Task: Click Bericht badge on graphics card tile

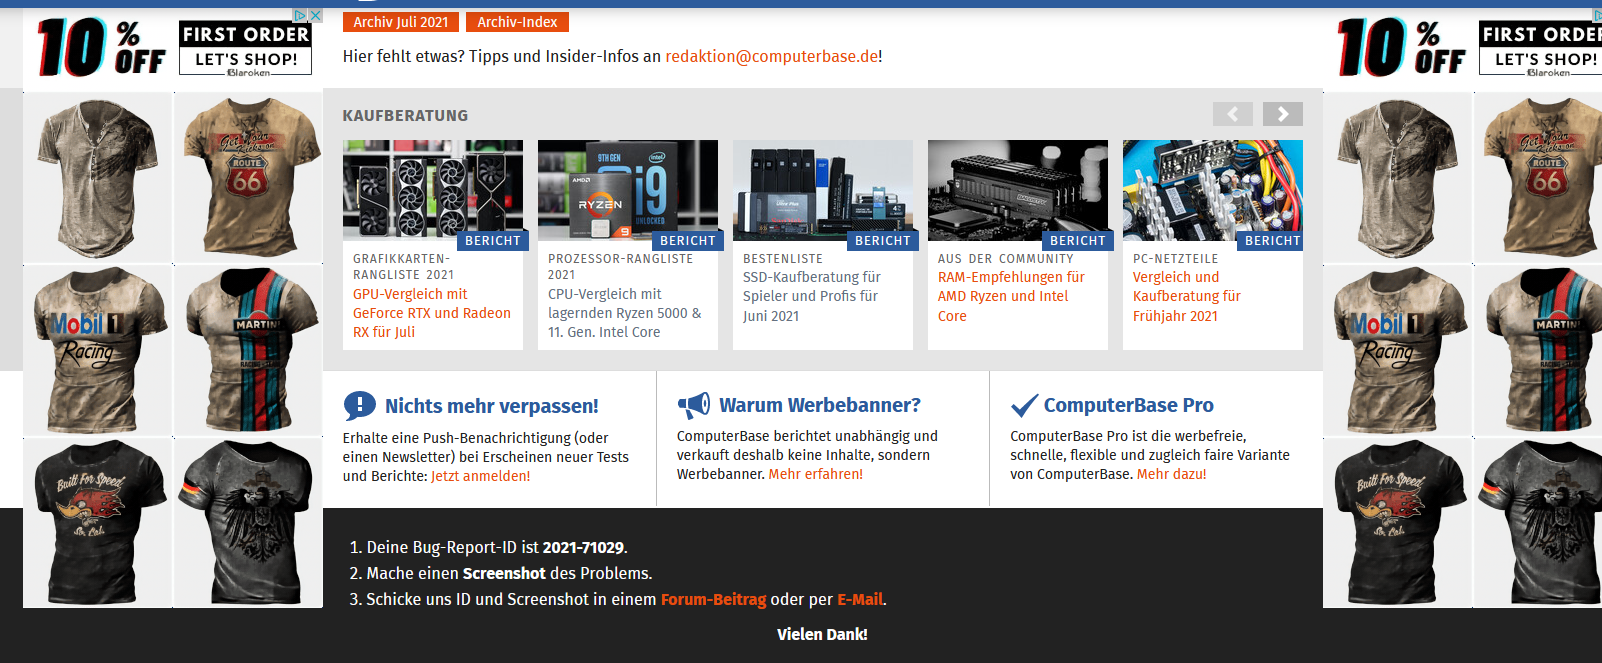Action: pos(493,240)
